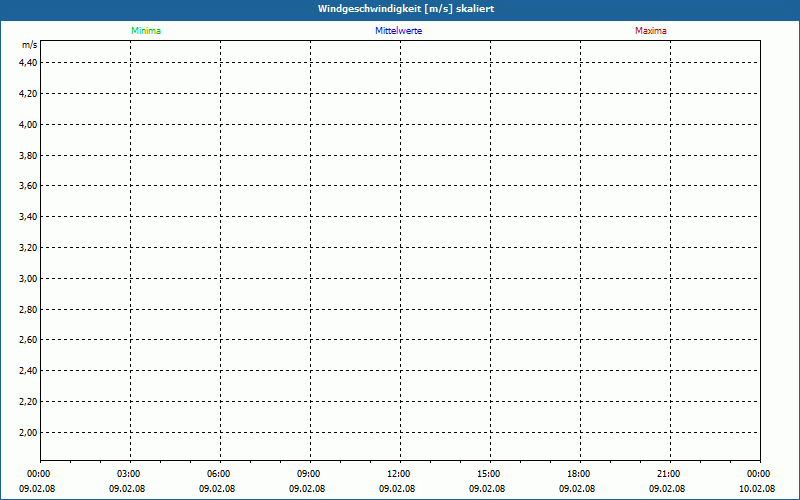
Task: Click the 00:00 label above 10.02.08
Action: tap(759, 474)
